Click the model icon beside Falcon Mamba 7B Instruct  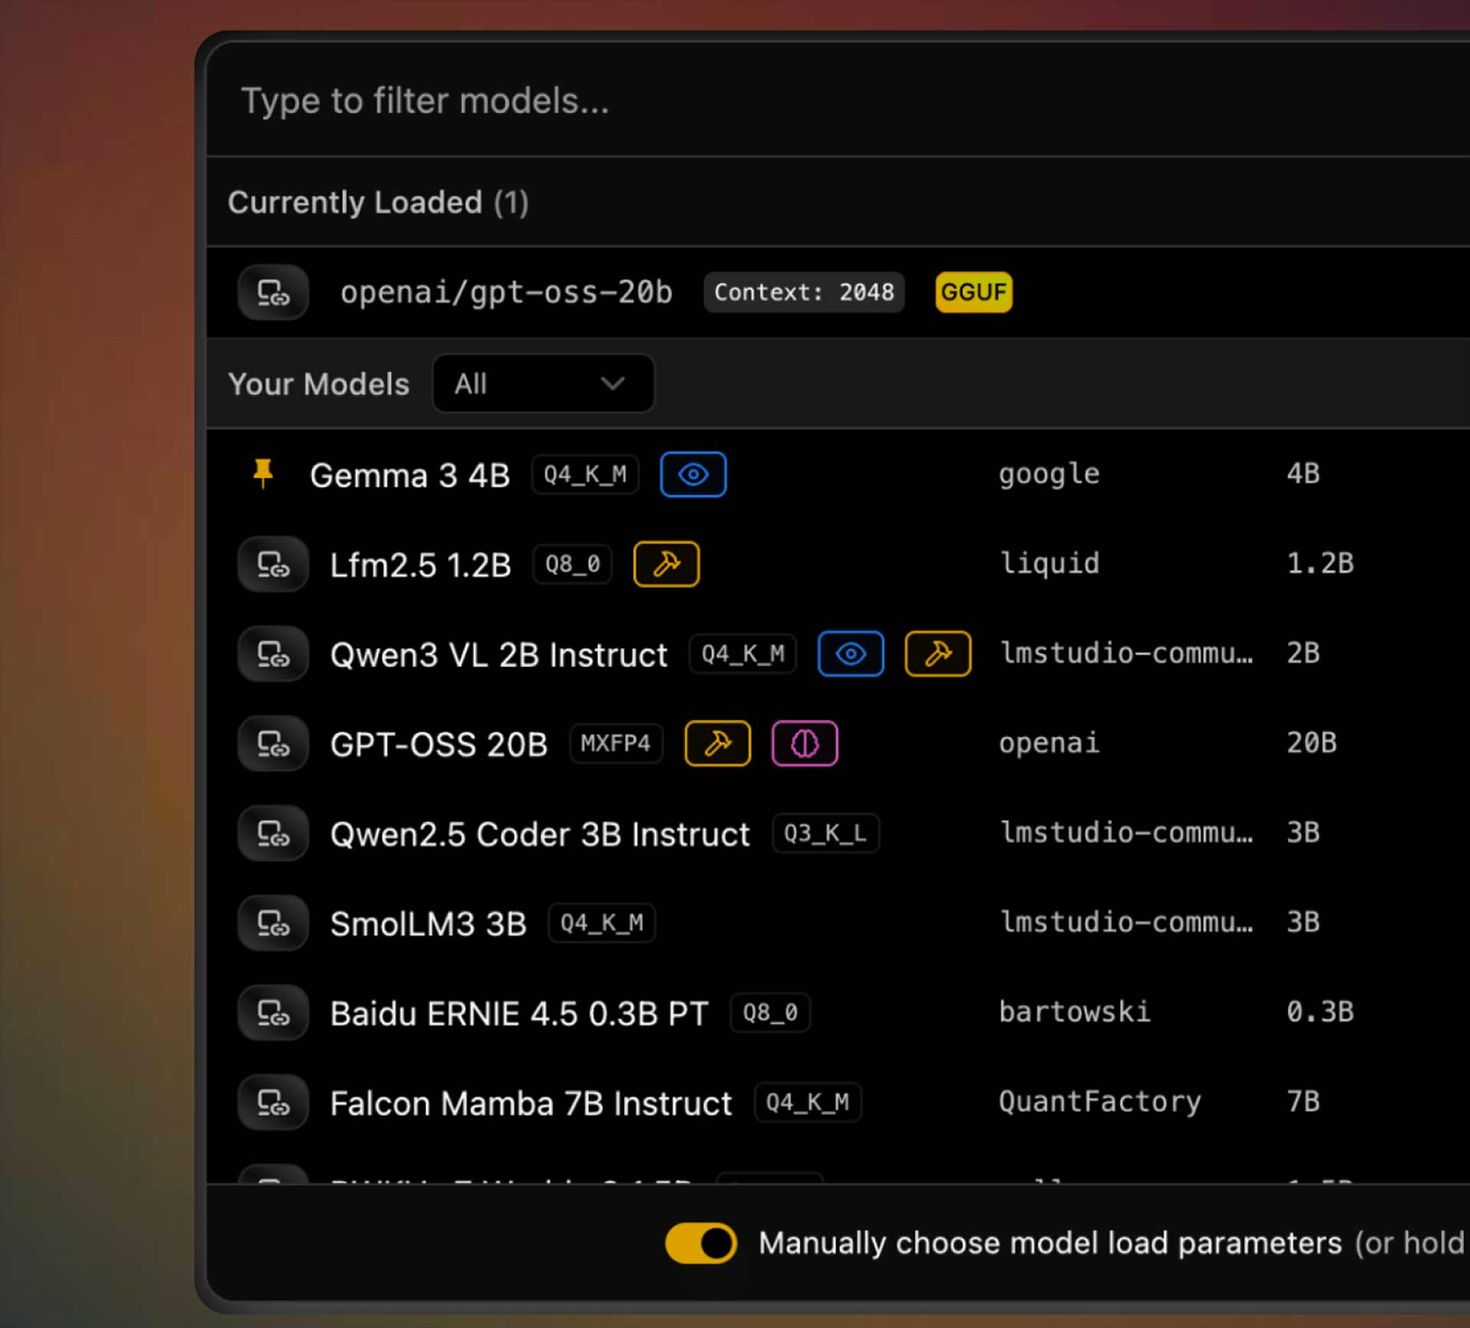click(273, 1103)
